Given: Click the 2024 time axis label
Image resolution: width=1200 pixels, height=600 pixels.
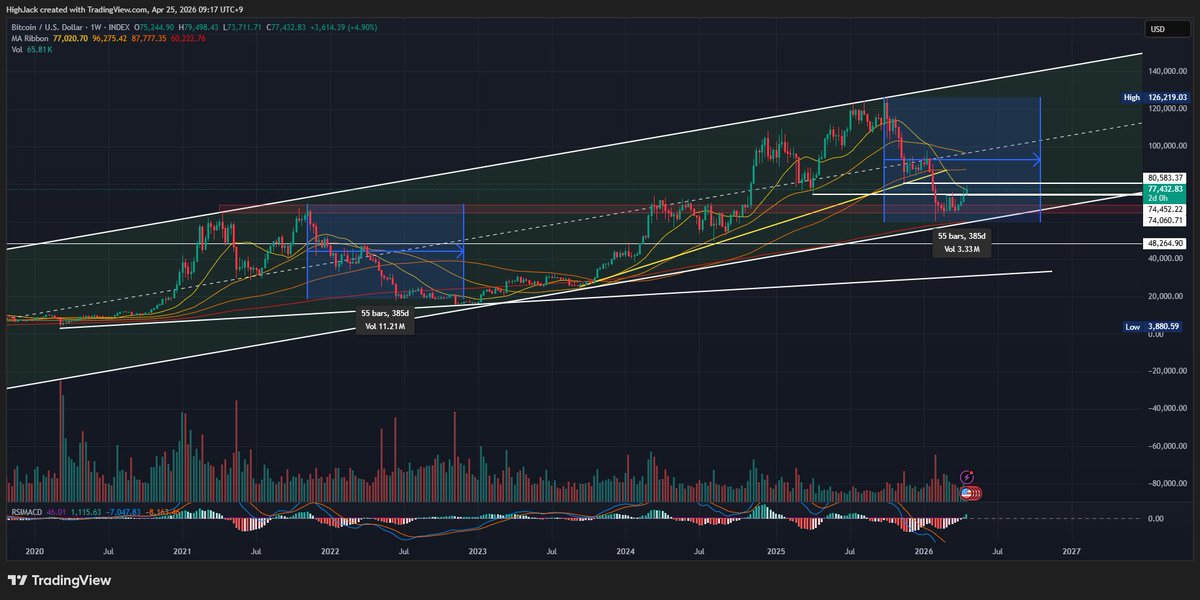Looking at the screenshot, I should (x=625, y=551).
